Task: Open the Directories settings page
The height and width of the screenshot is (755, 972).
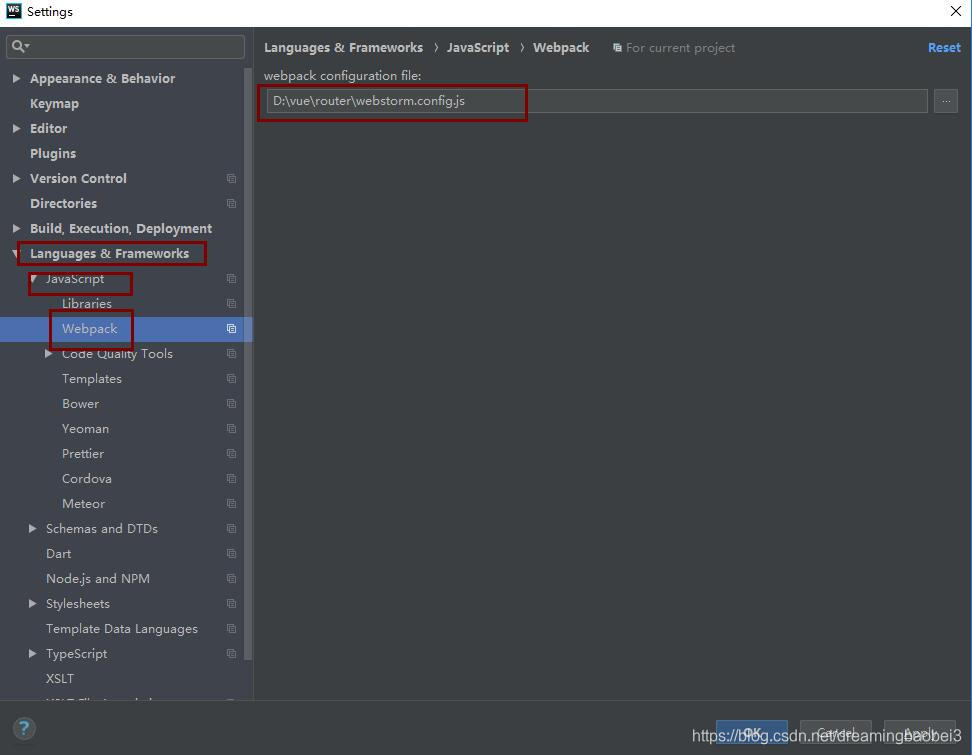Action: (x=63, y=203)
